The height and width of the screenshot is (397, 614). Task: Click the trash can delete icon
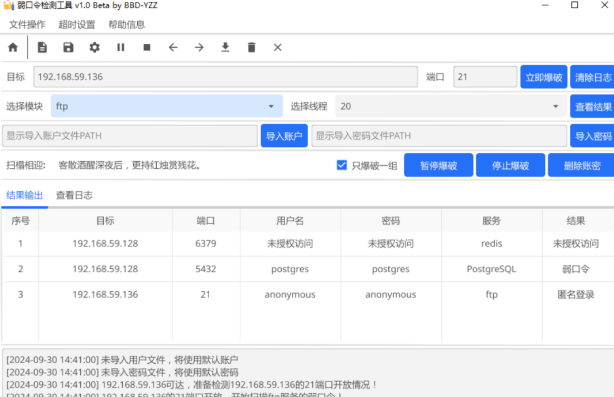pos(251,47)
